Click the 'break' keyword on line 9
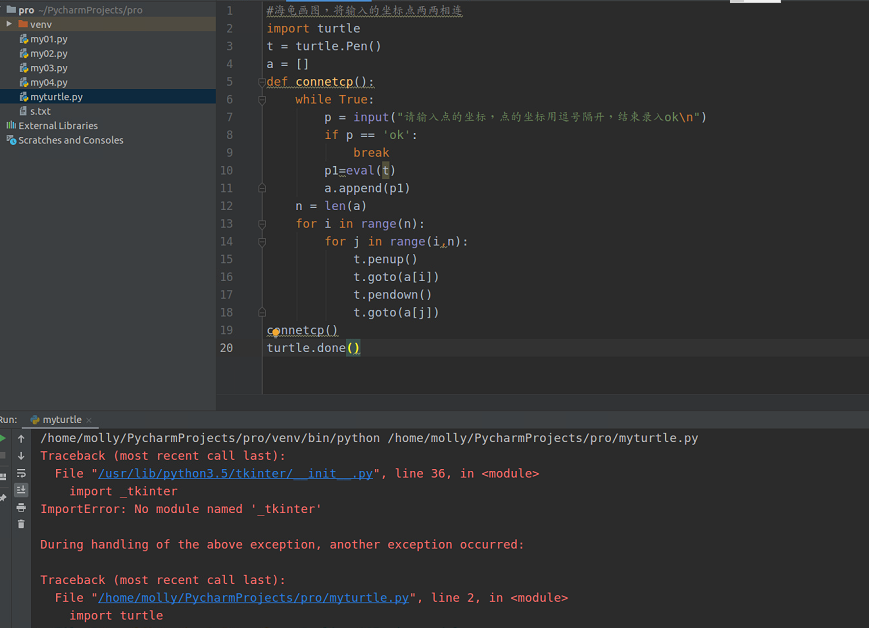Image resolution: width=869 pixels, height=628 pixels. tap(371, 152)
